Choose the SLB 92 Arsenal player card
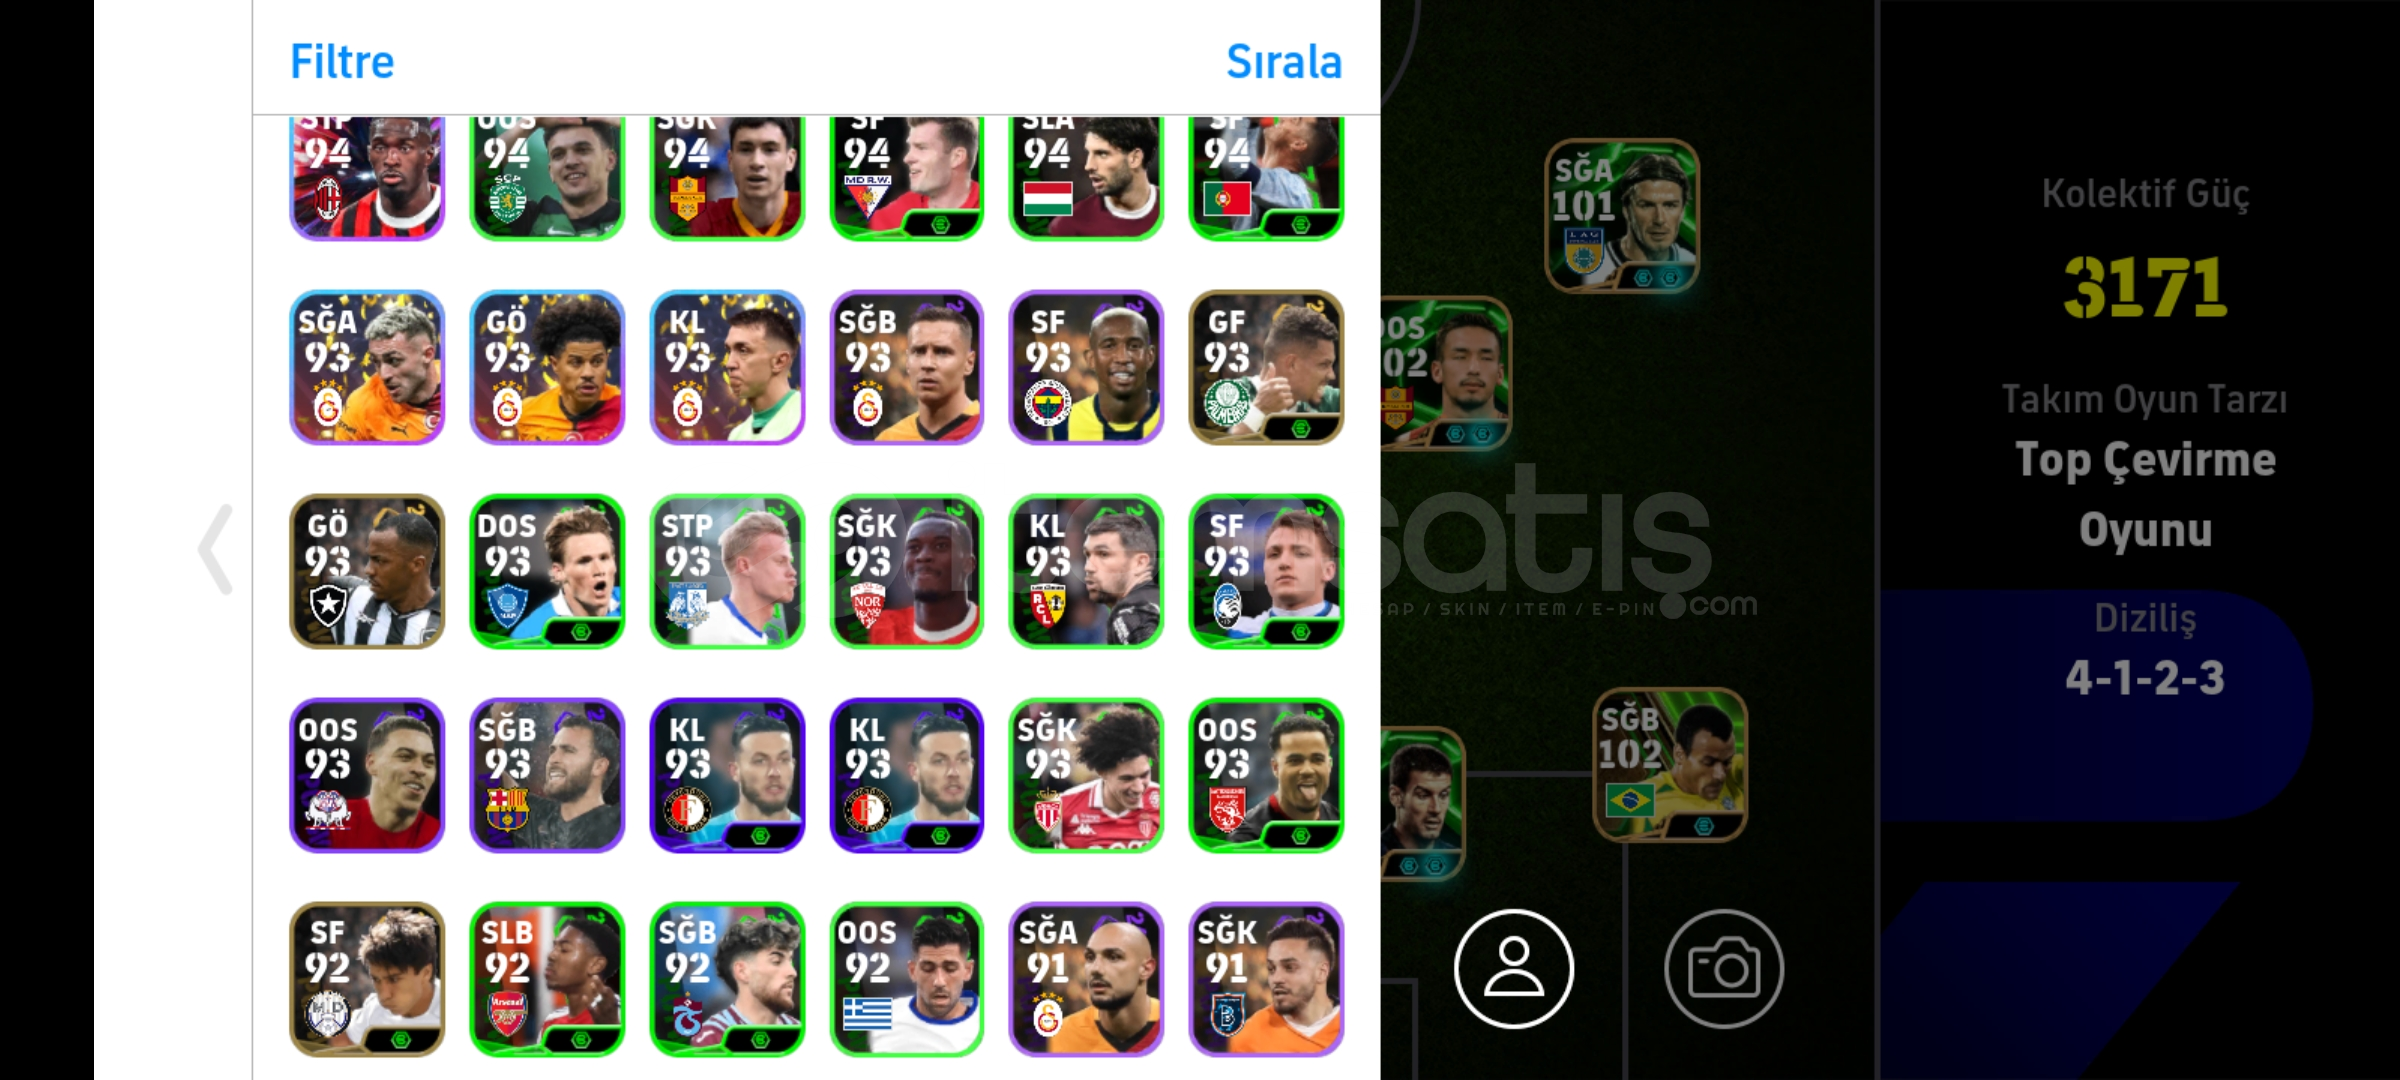The width and height of the screenshot is (2400, 1080). [547, 979]
